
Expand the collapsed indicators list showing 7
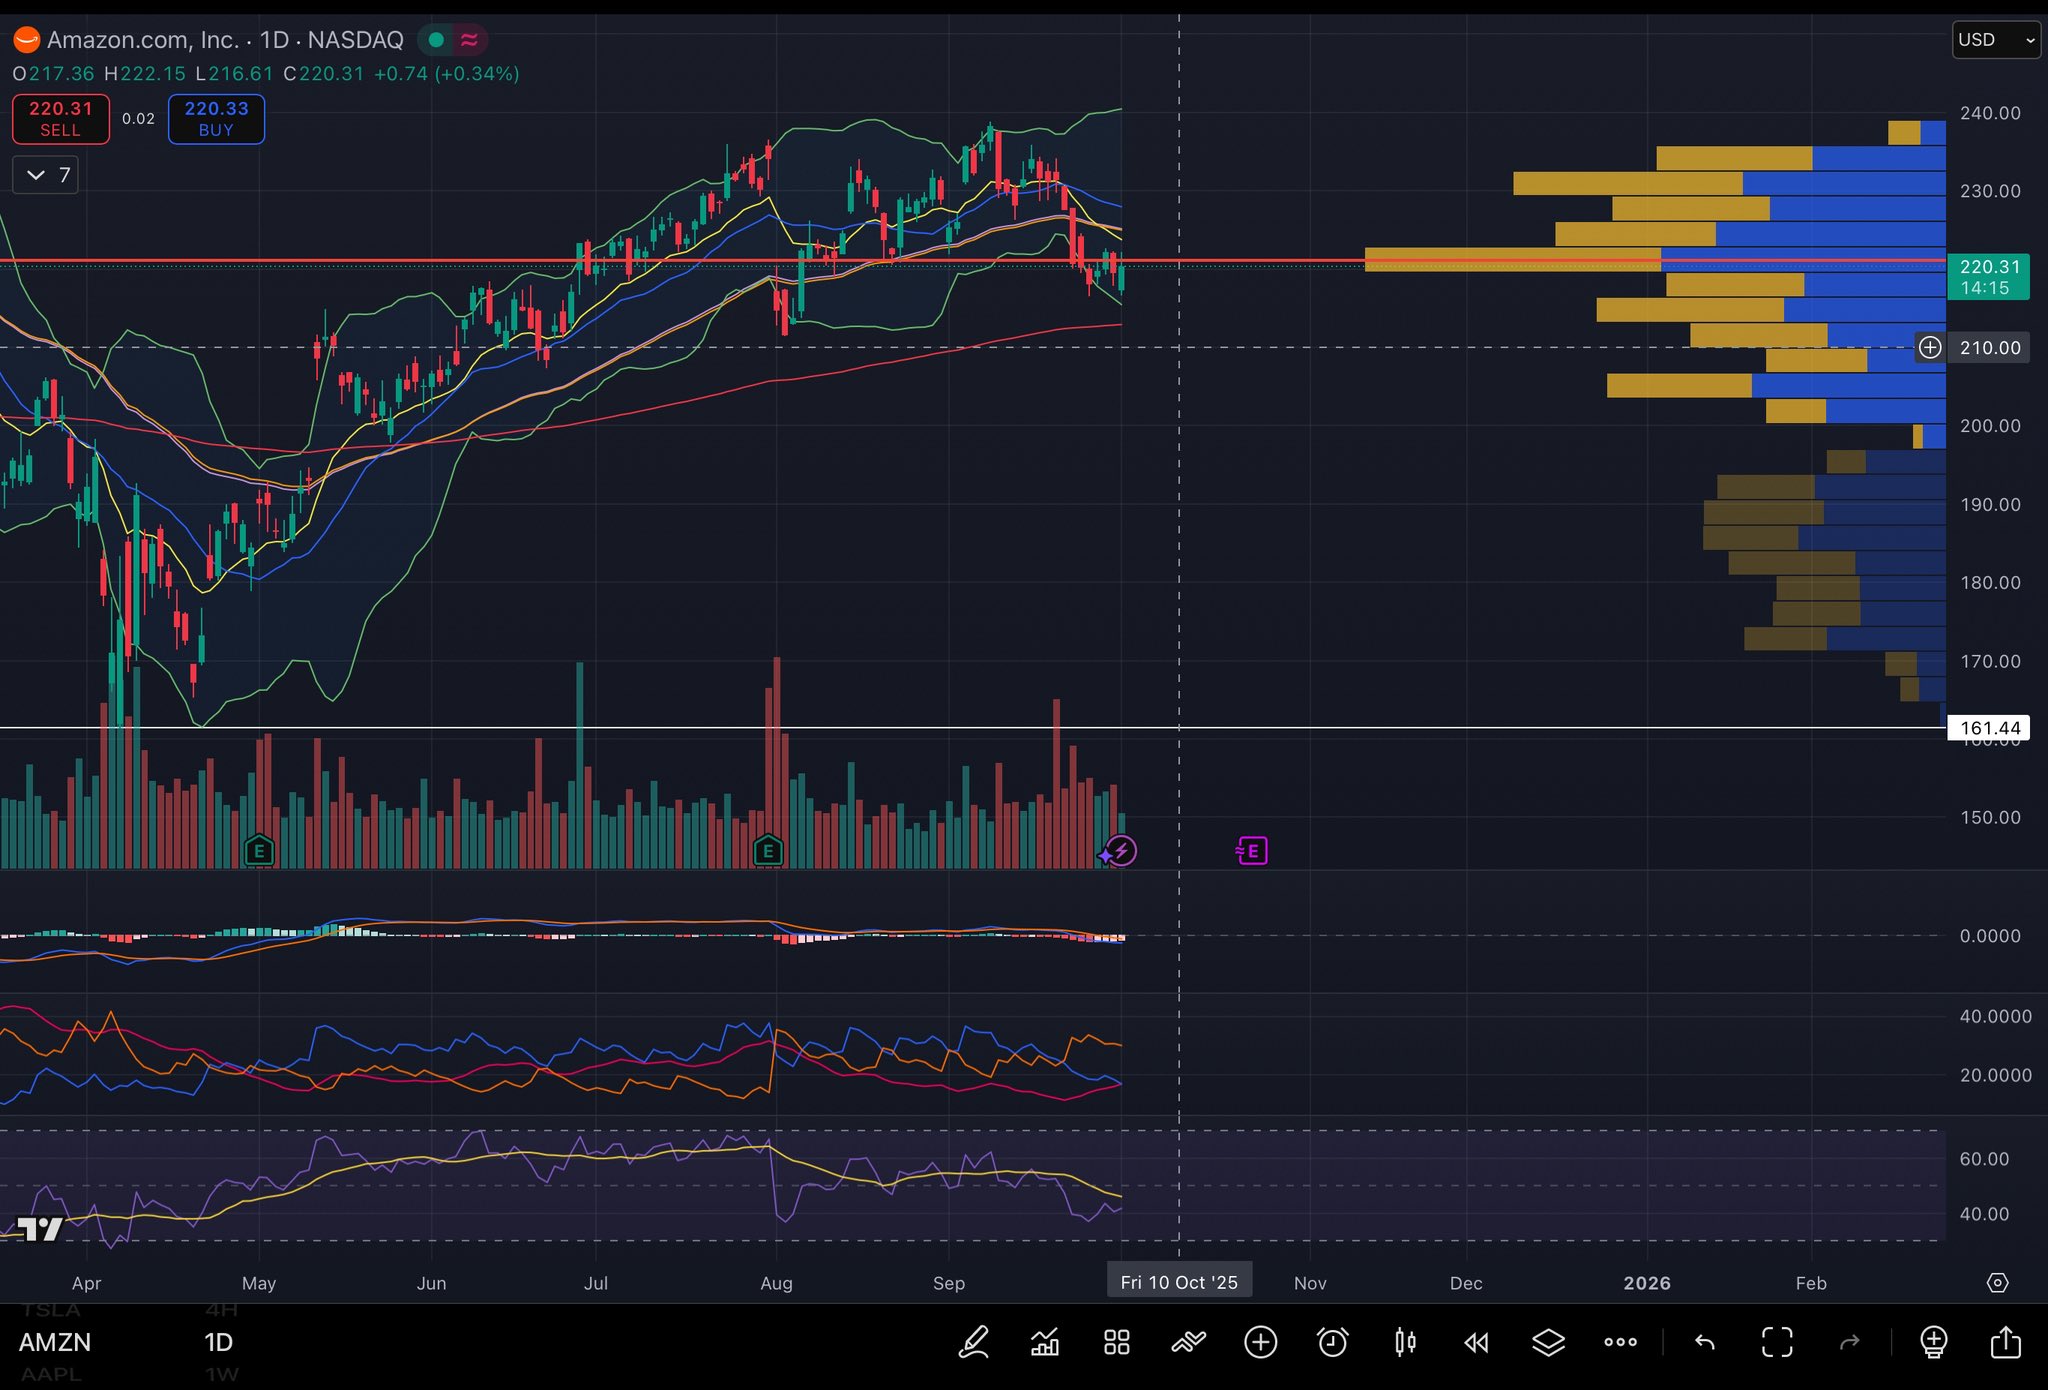(x=46, y=176)
